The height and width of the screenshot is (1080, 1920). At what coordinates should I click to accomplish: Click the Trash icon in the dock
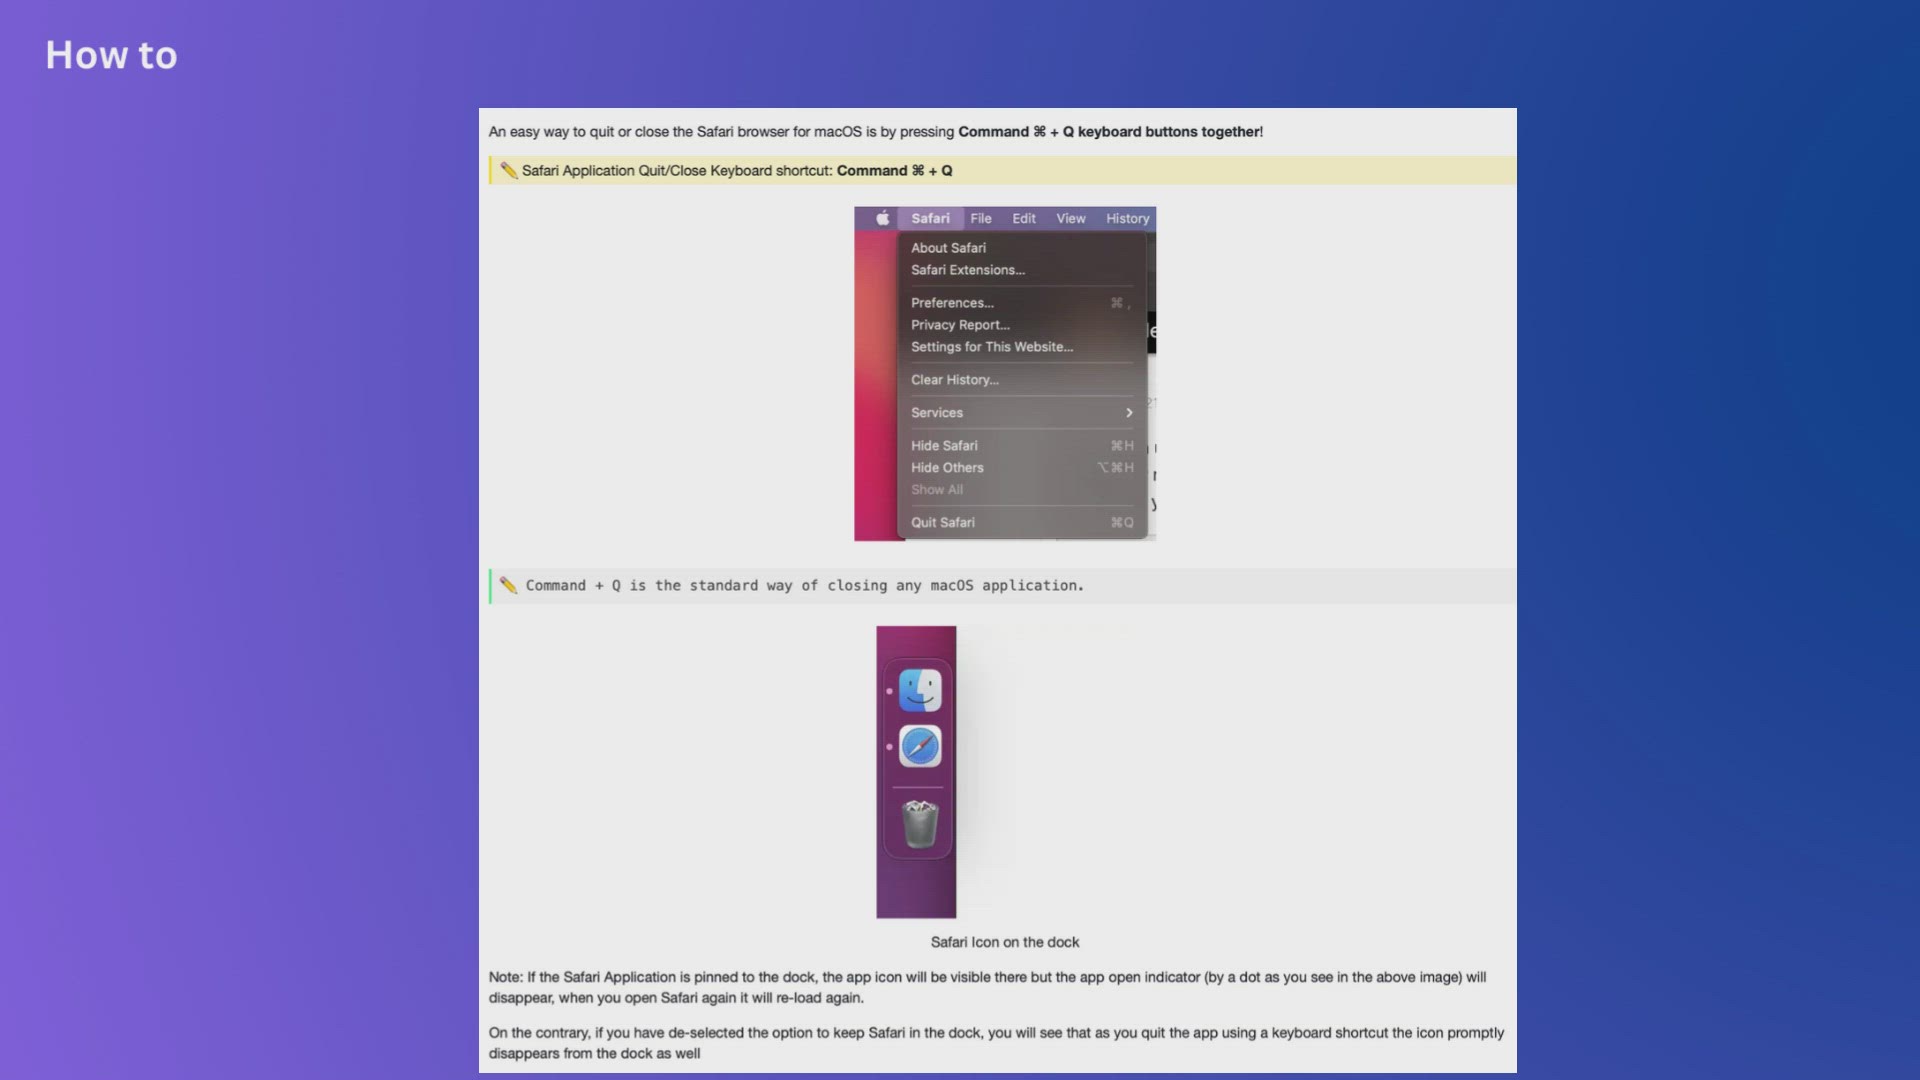click(919, 824)
